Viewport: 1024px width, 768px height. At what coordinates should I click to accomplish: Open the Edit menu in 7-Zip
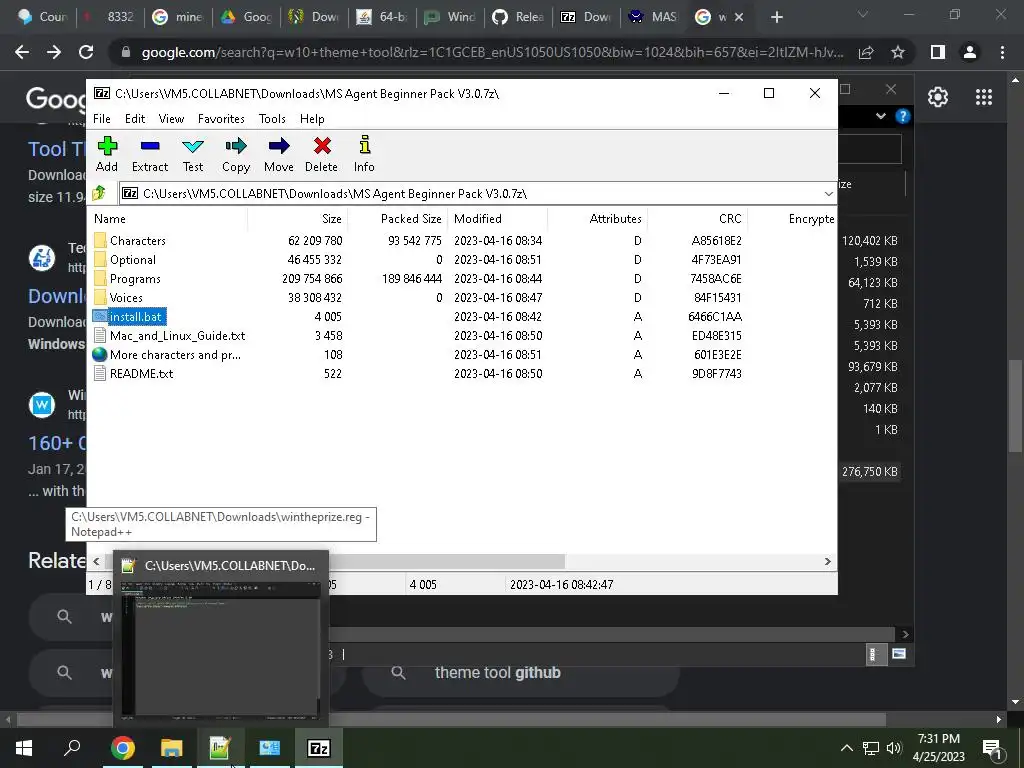point(135,119)
